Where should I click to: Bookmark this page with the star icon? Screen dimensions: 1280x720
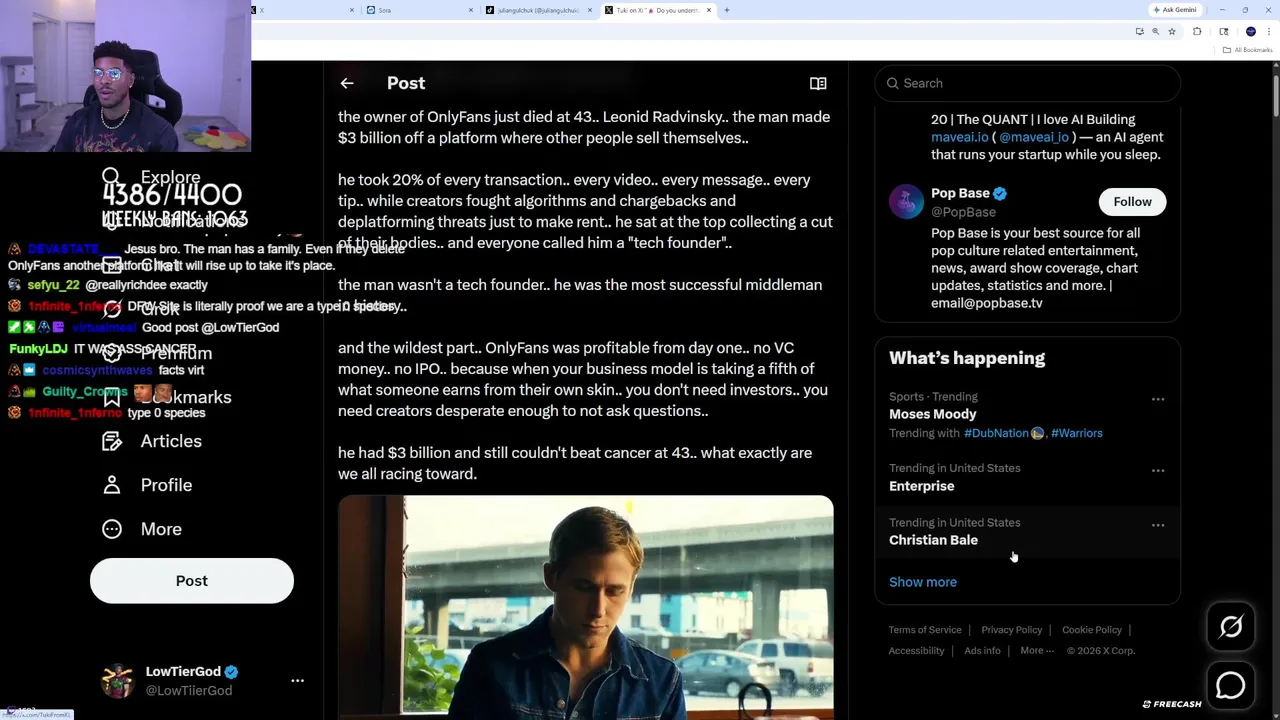pos(1172,32)
